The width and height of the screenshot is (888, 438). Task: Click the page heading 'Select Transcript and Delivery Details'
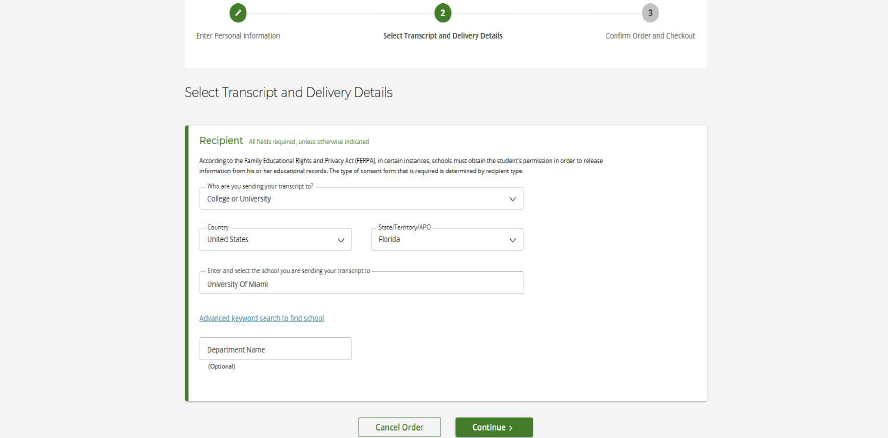[x=288, y=92]
